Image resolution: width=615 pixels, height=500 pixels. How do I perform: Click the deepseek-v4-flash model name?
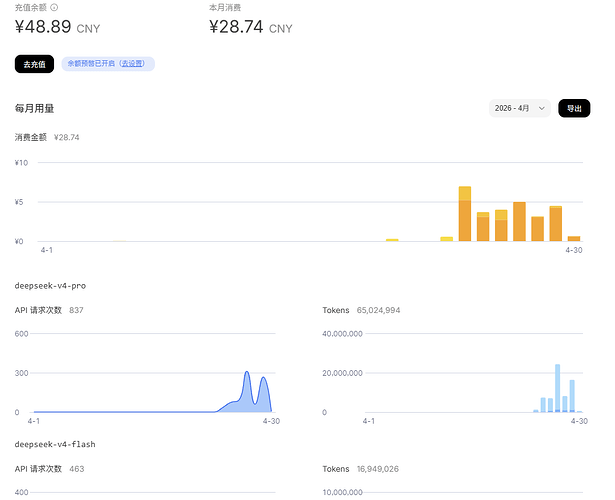pos(55,444)
